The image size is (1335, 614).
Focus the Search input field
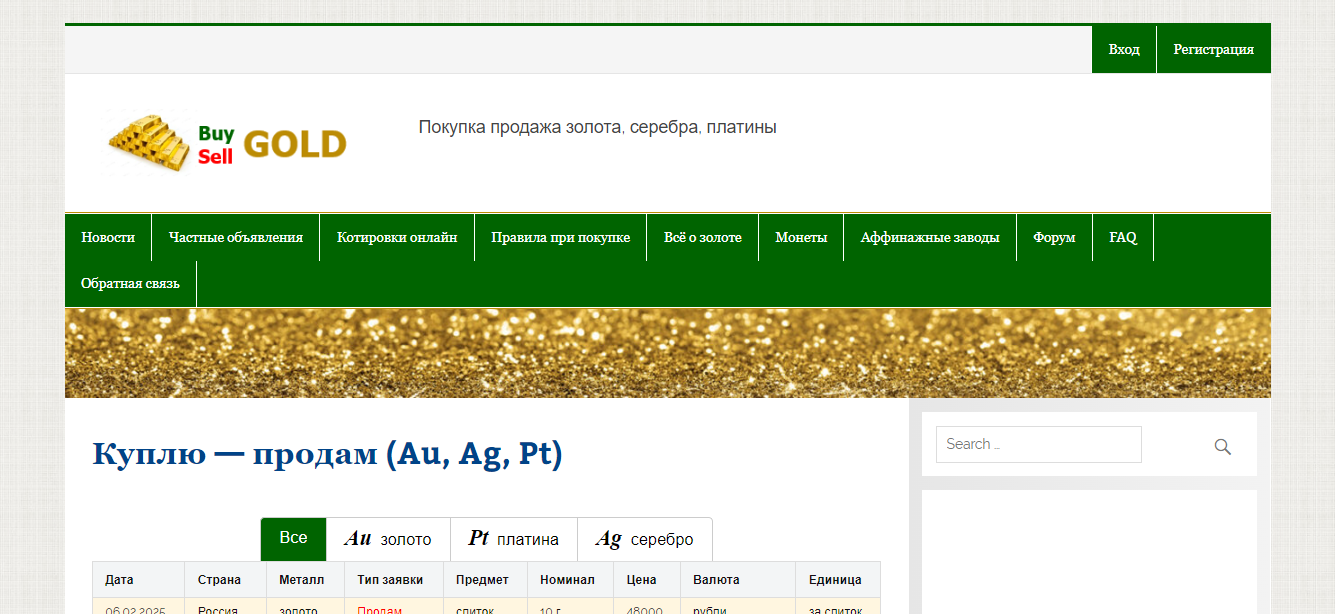coord(1038,444)
